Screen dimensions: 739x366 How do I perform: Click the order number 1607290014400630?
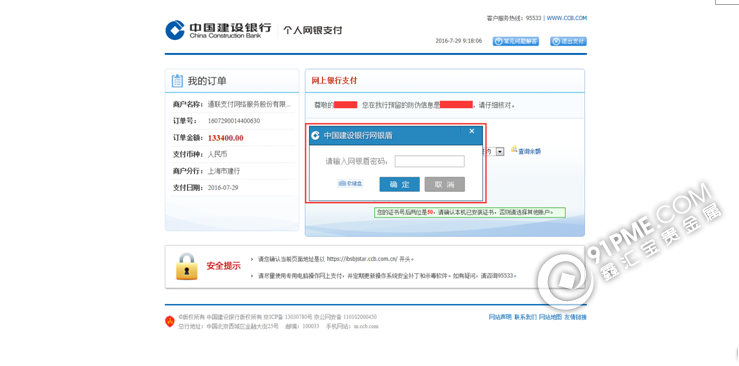click(x=234, y=121)
